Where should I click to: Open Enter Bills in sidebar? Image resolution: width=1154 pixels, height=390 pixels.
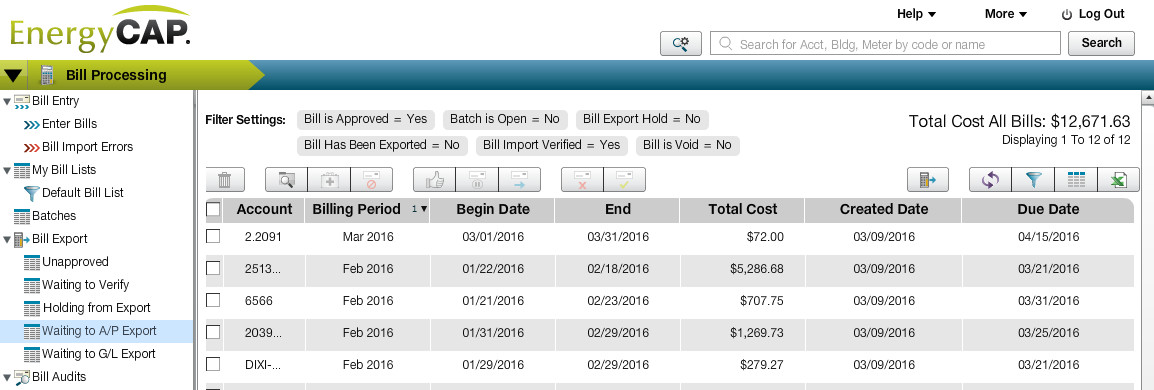click(69, 124)
